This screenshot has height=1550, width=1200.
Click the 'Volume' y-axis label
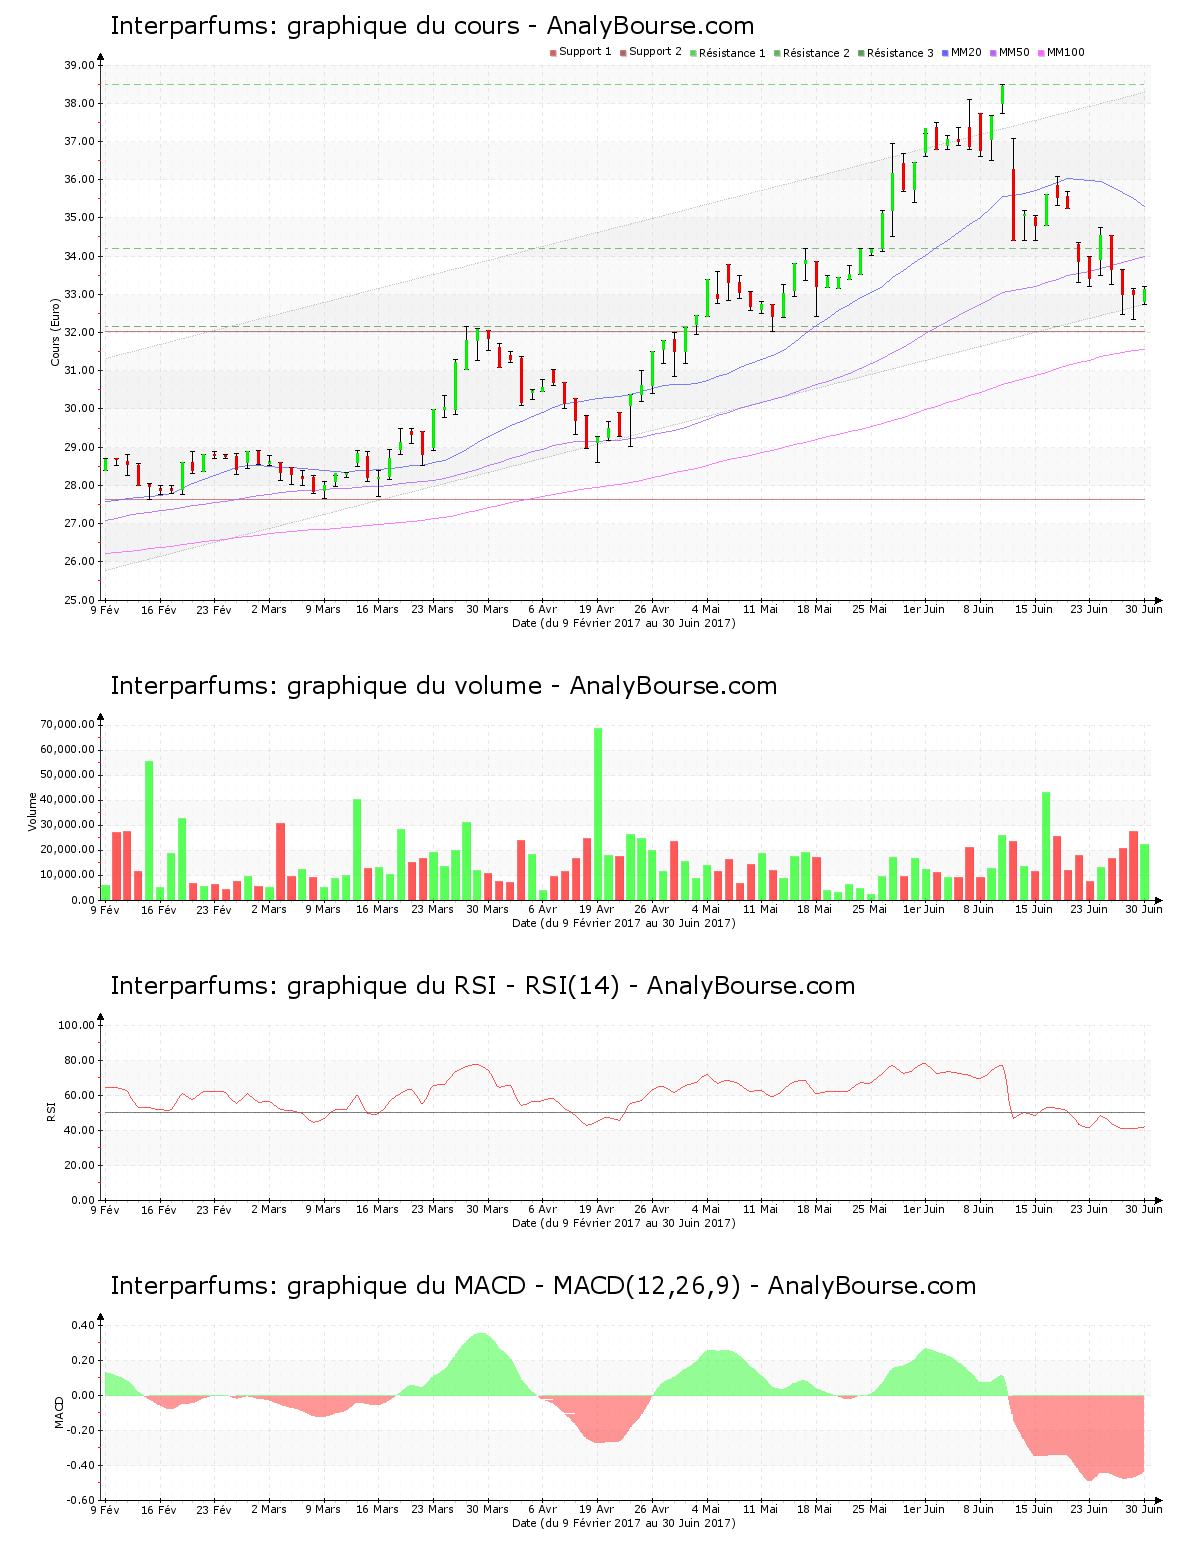tap(32, 812)
